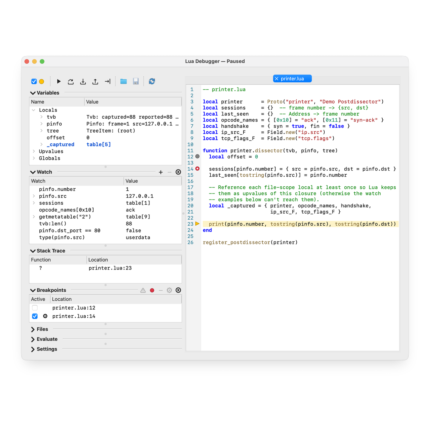430x430 pixels.
Task: Select the offset variable row
Action: coord(106,138)
